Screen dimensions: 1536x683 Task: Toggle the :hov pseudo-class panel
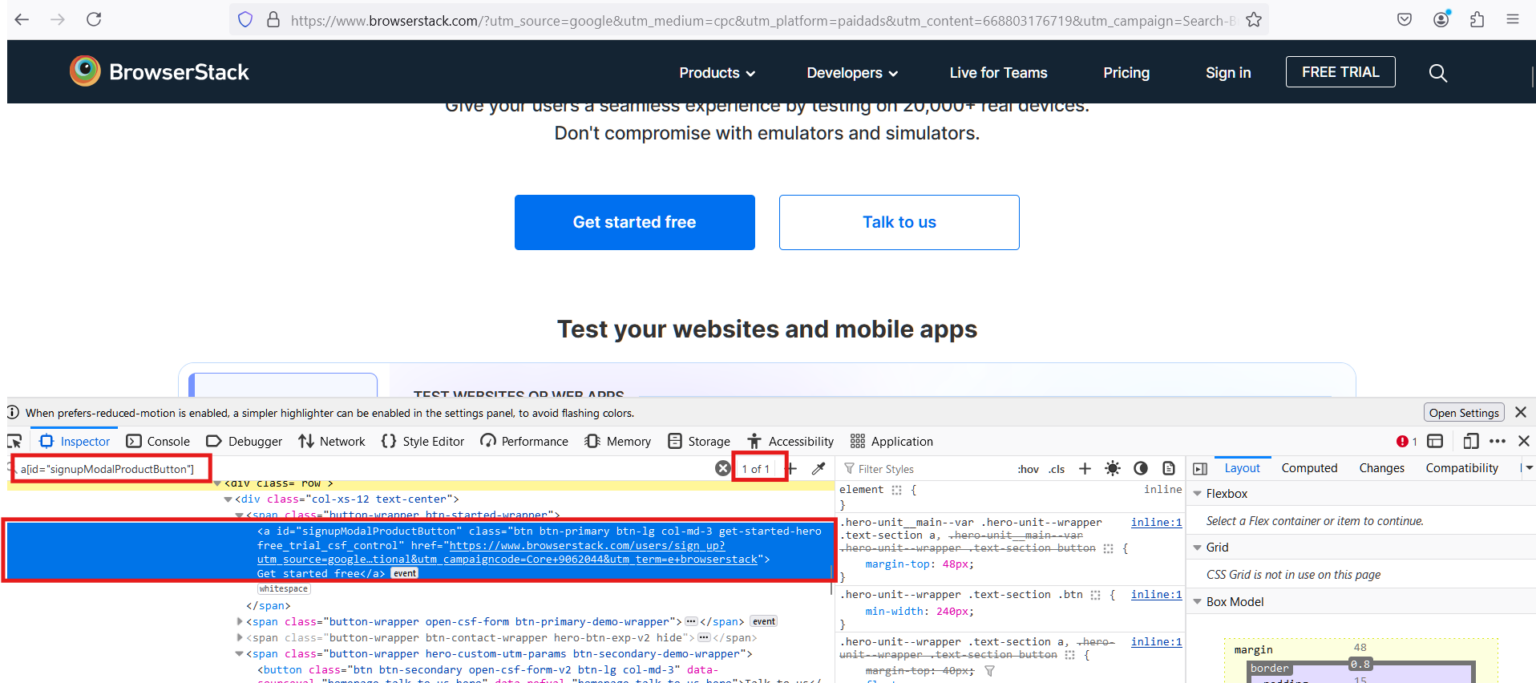pos(1028,469)
